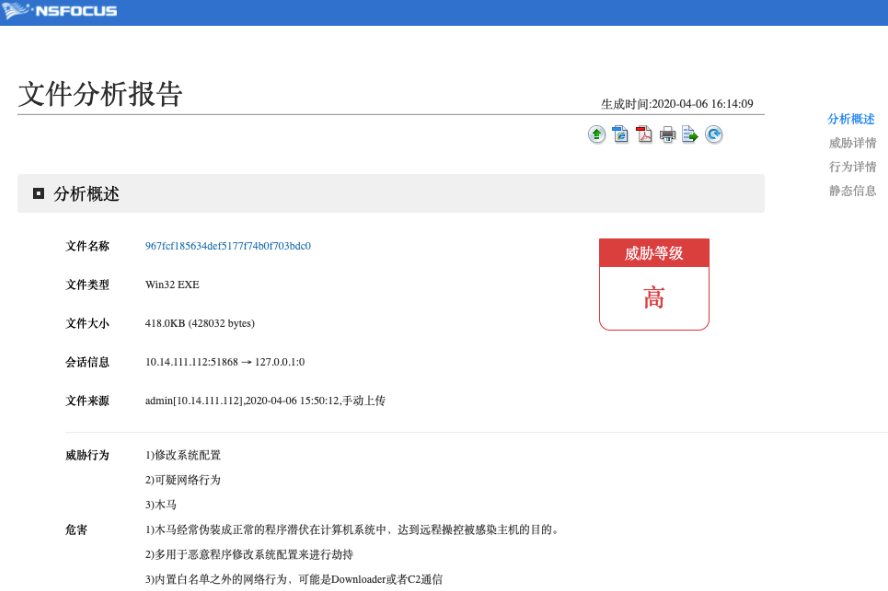Open the 行为详情 section from sidebar
The height and width of the screenshot is (591, 888).
850,167
